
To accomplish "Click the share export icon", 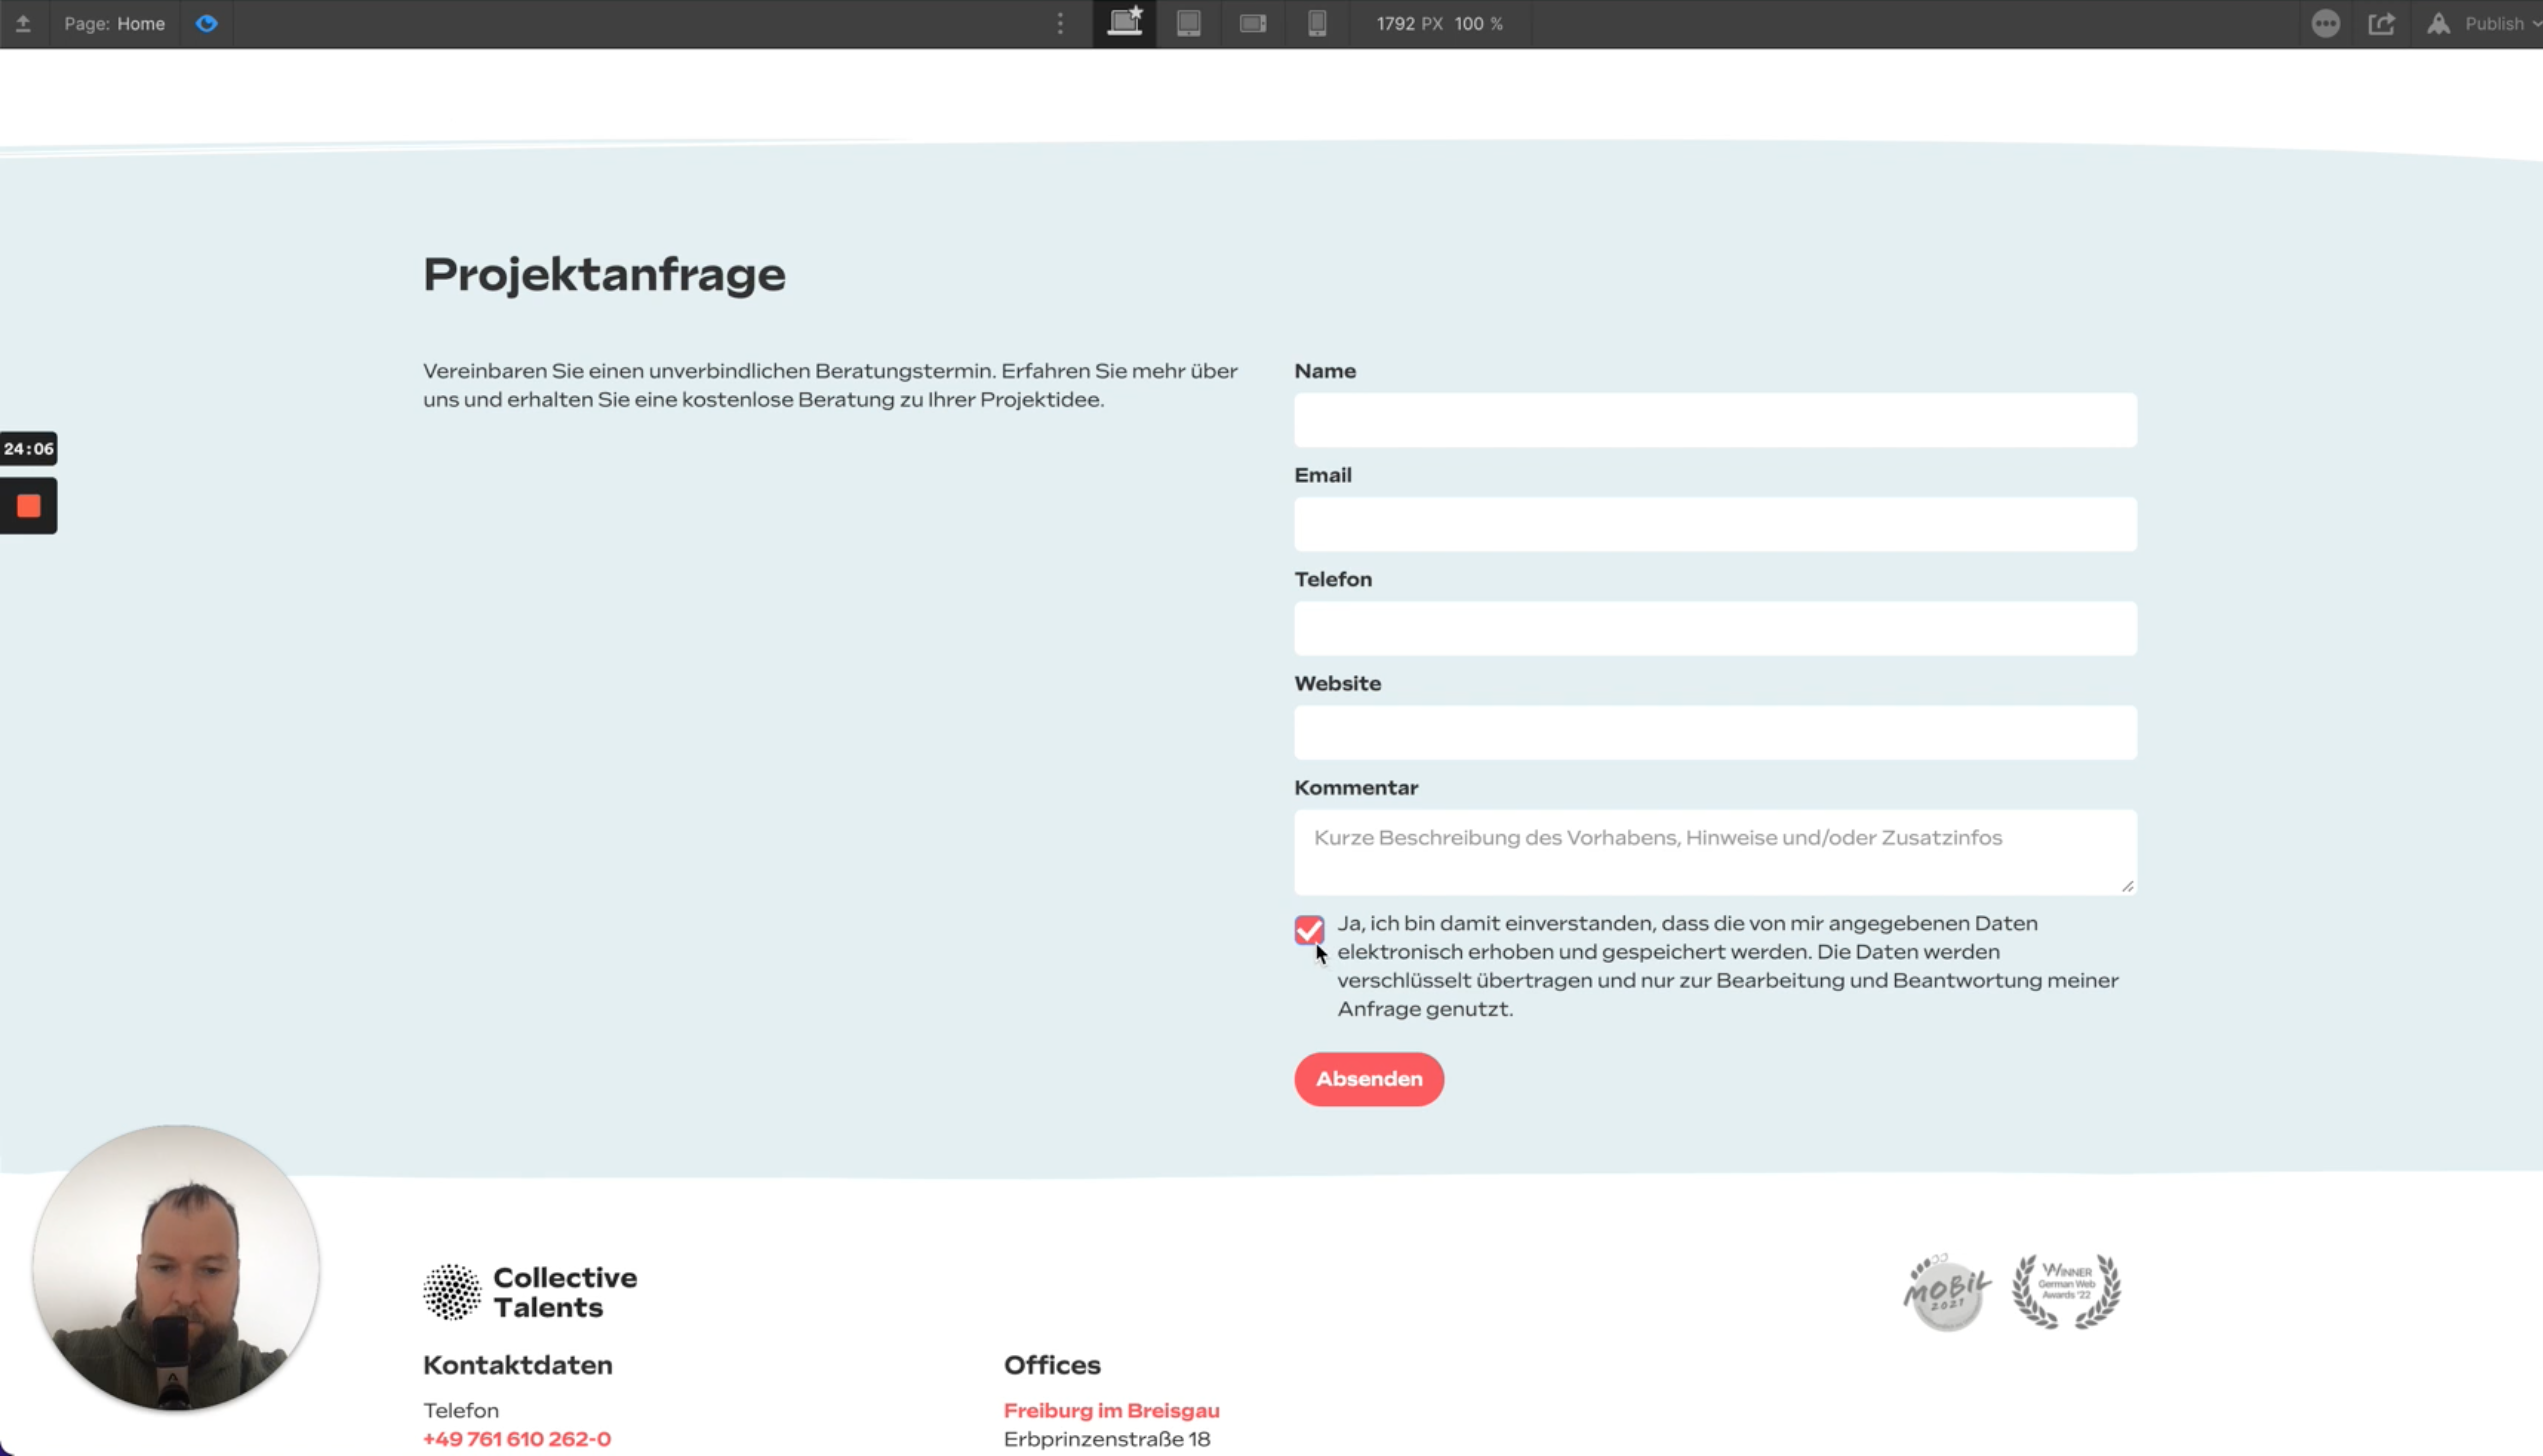I will pos(2381,23).
